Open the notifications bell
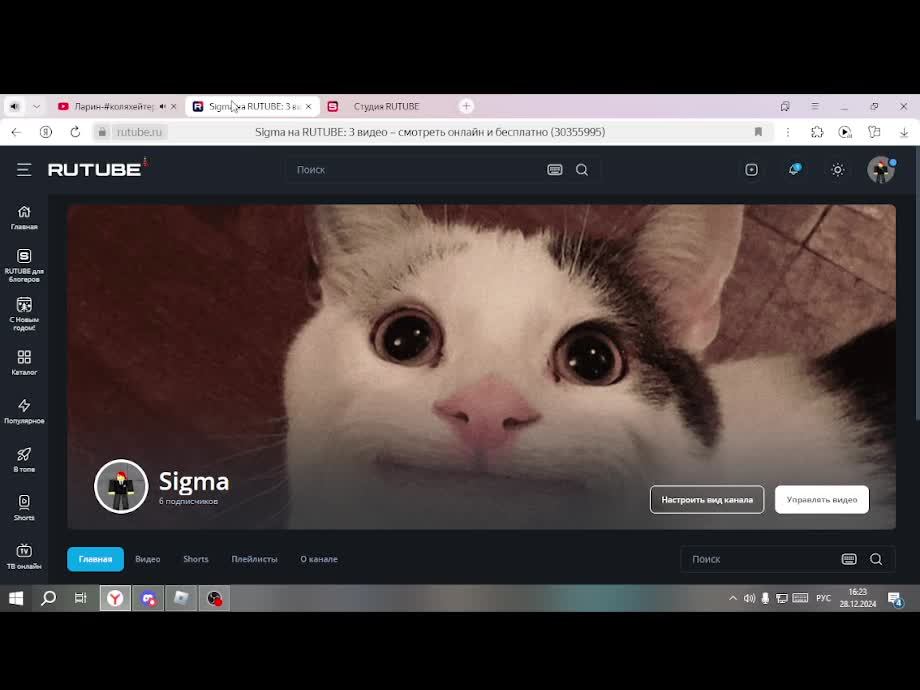Image resolution: width=920 pixels, height=690 pixels. coord(794,170)
